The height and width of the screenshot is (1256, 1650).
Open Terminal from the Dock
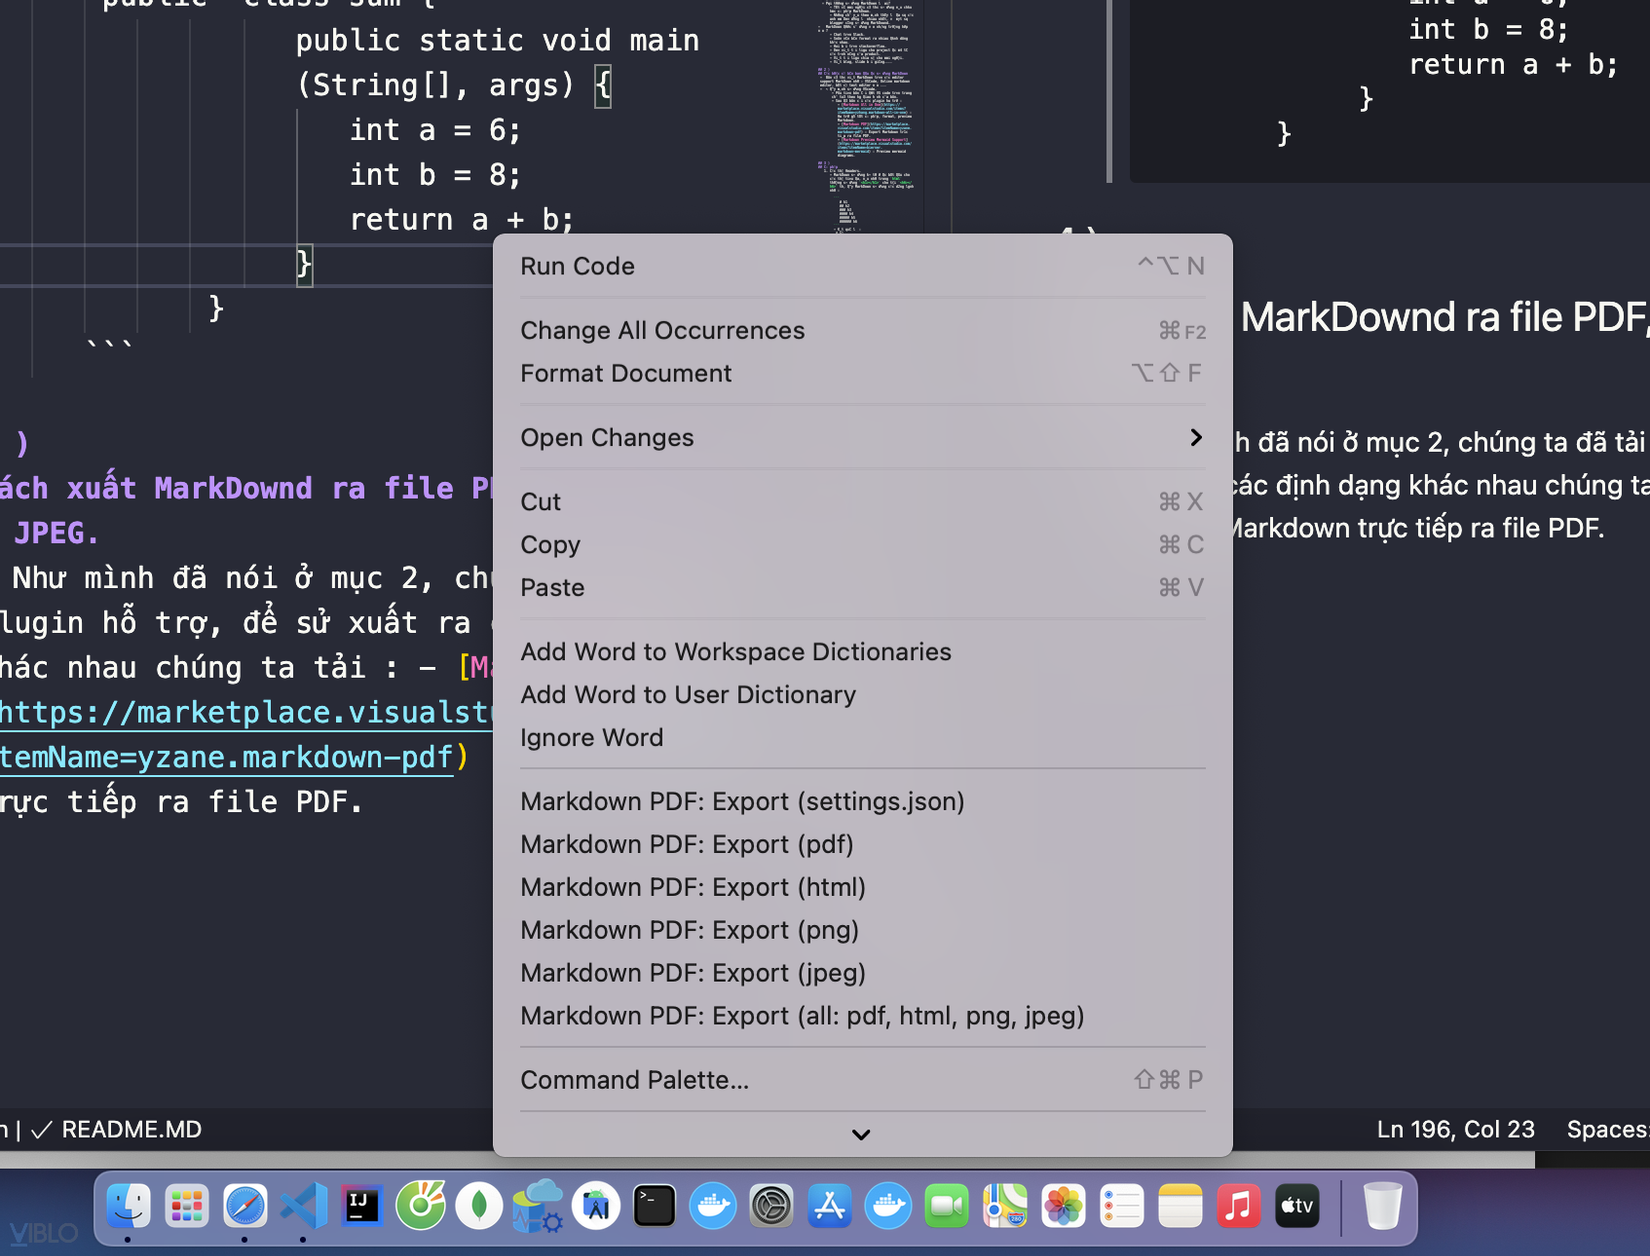click(x=655, y=1206)
